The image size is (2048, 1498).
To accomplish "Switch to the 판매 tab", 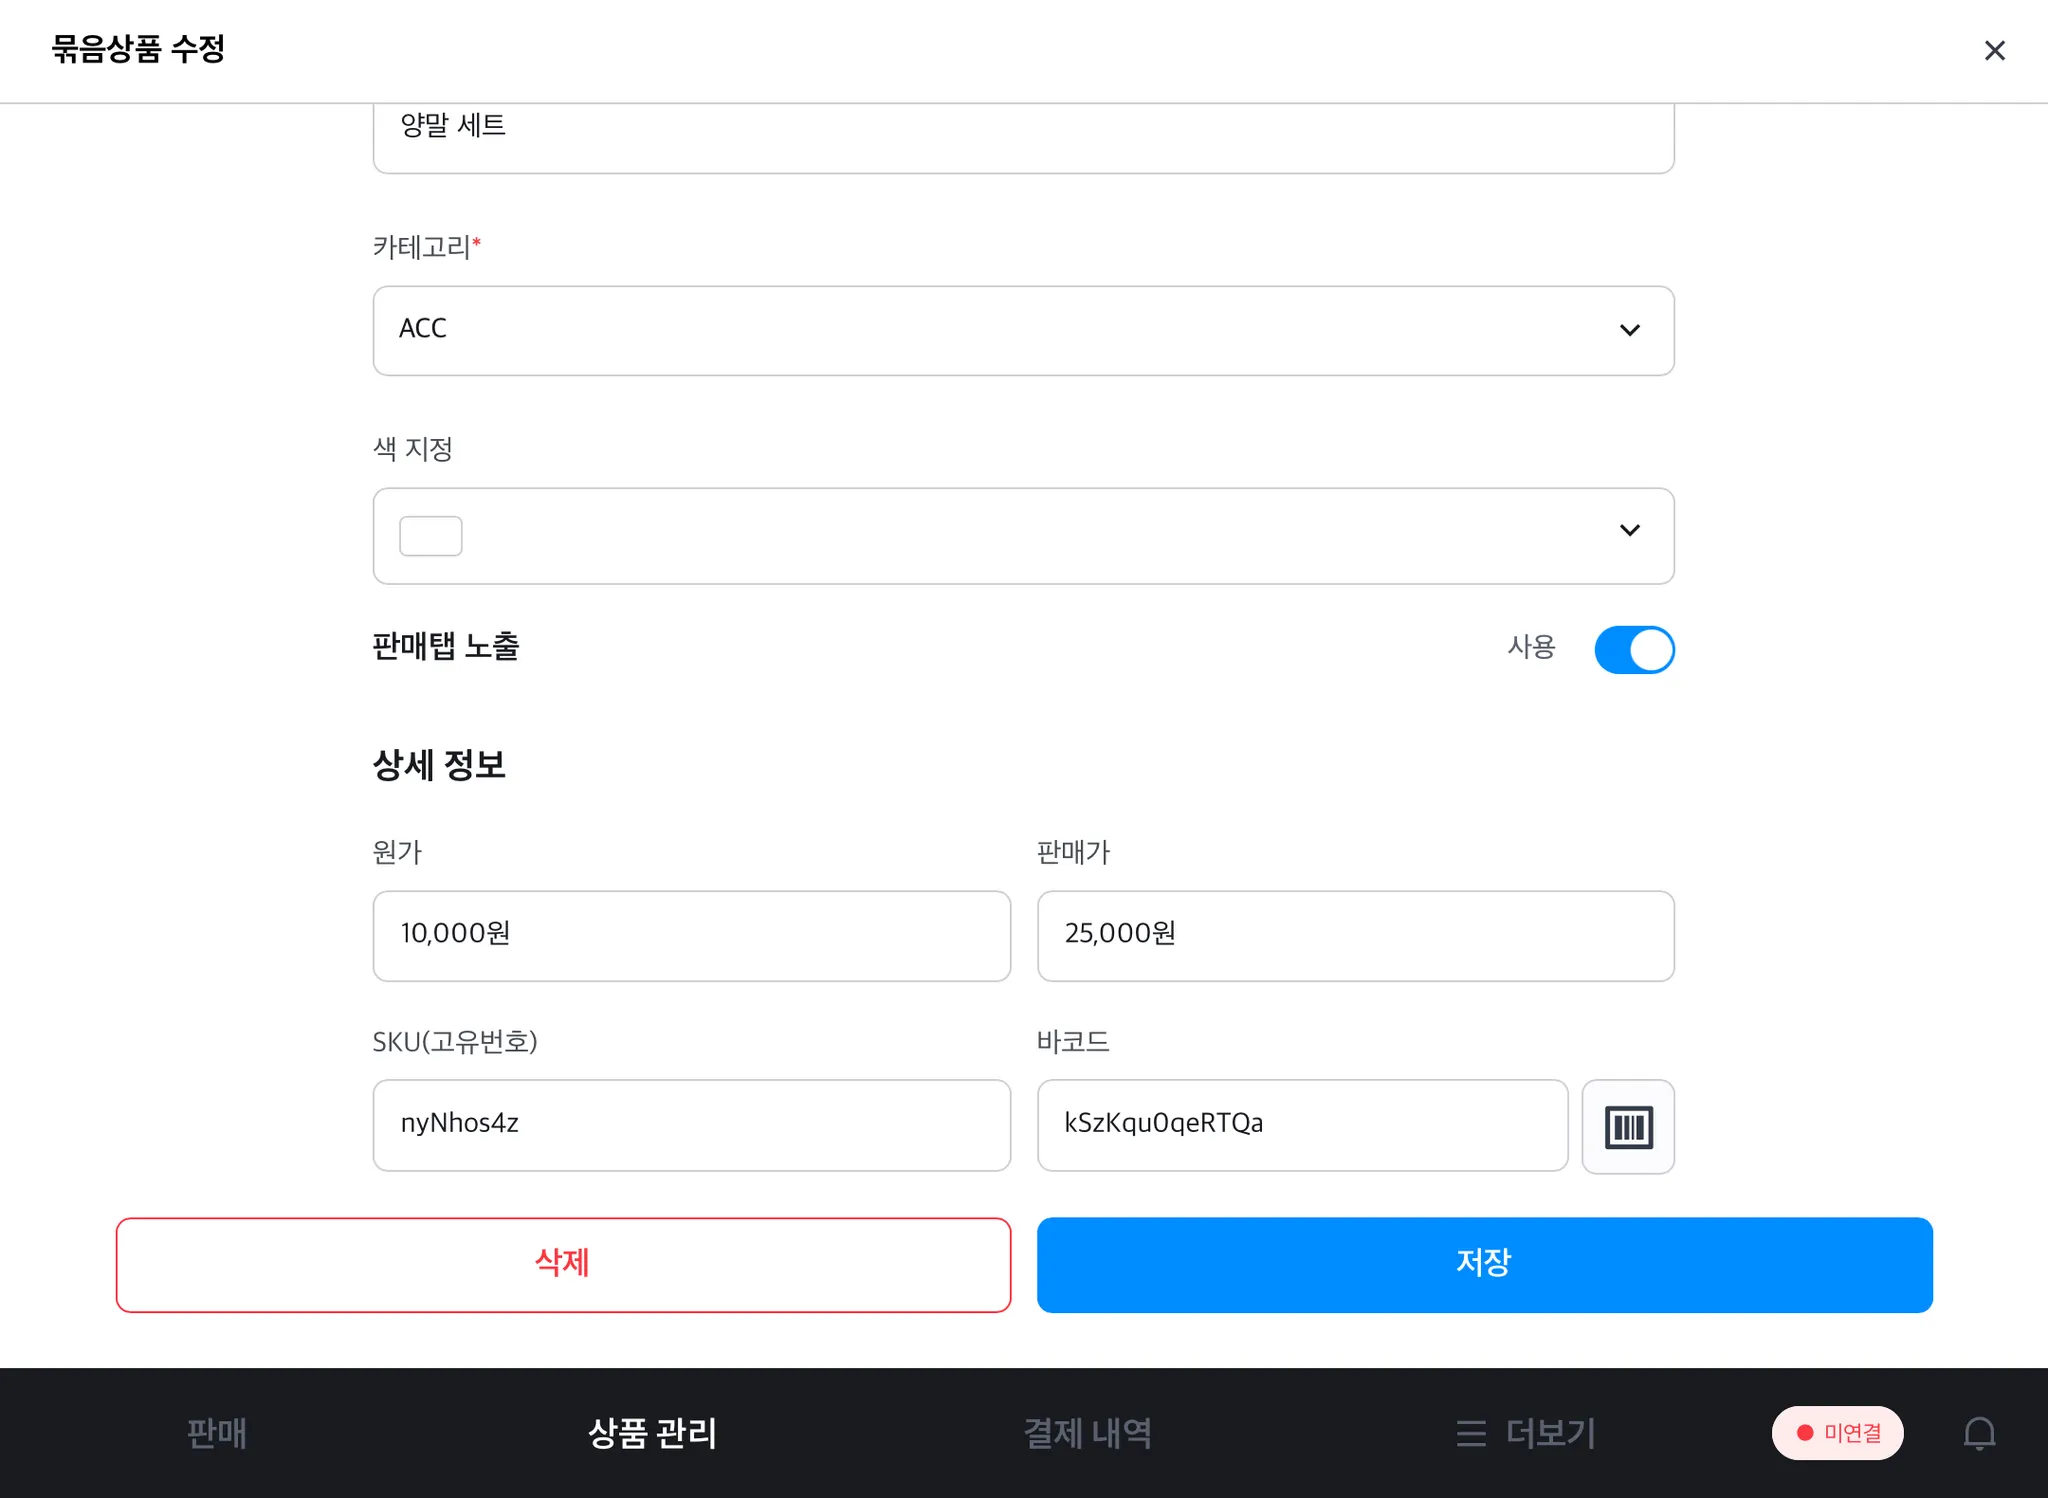I will tap(216, 1433).
